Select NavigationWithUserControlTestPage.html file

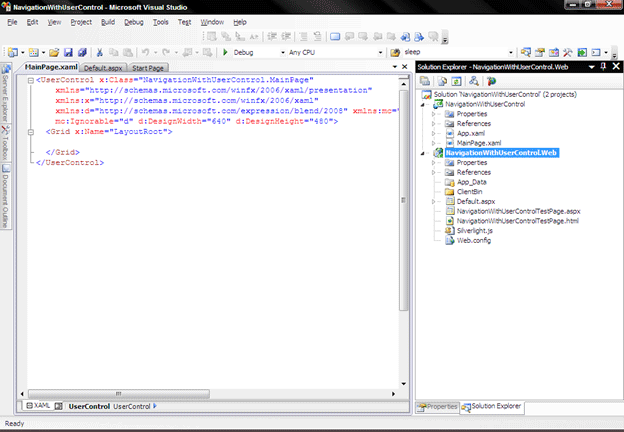[517, 221]
